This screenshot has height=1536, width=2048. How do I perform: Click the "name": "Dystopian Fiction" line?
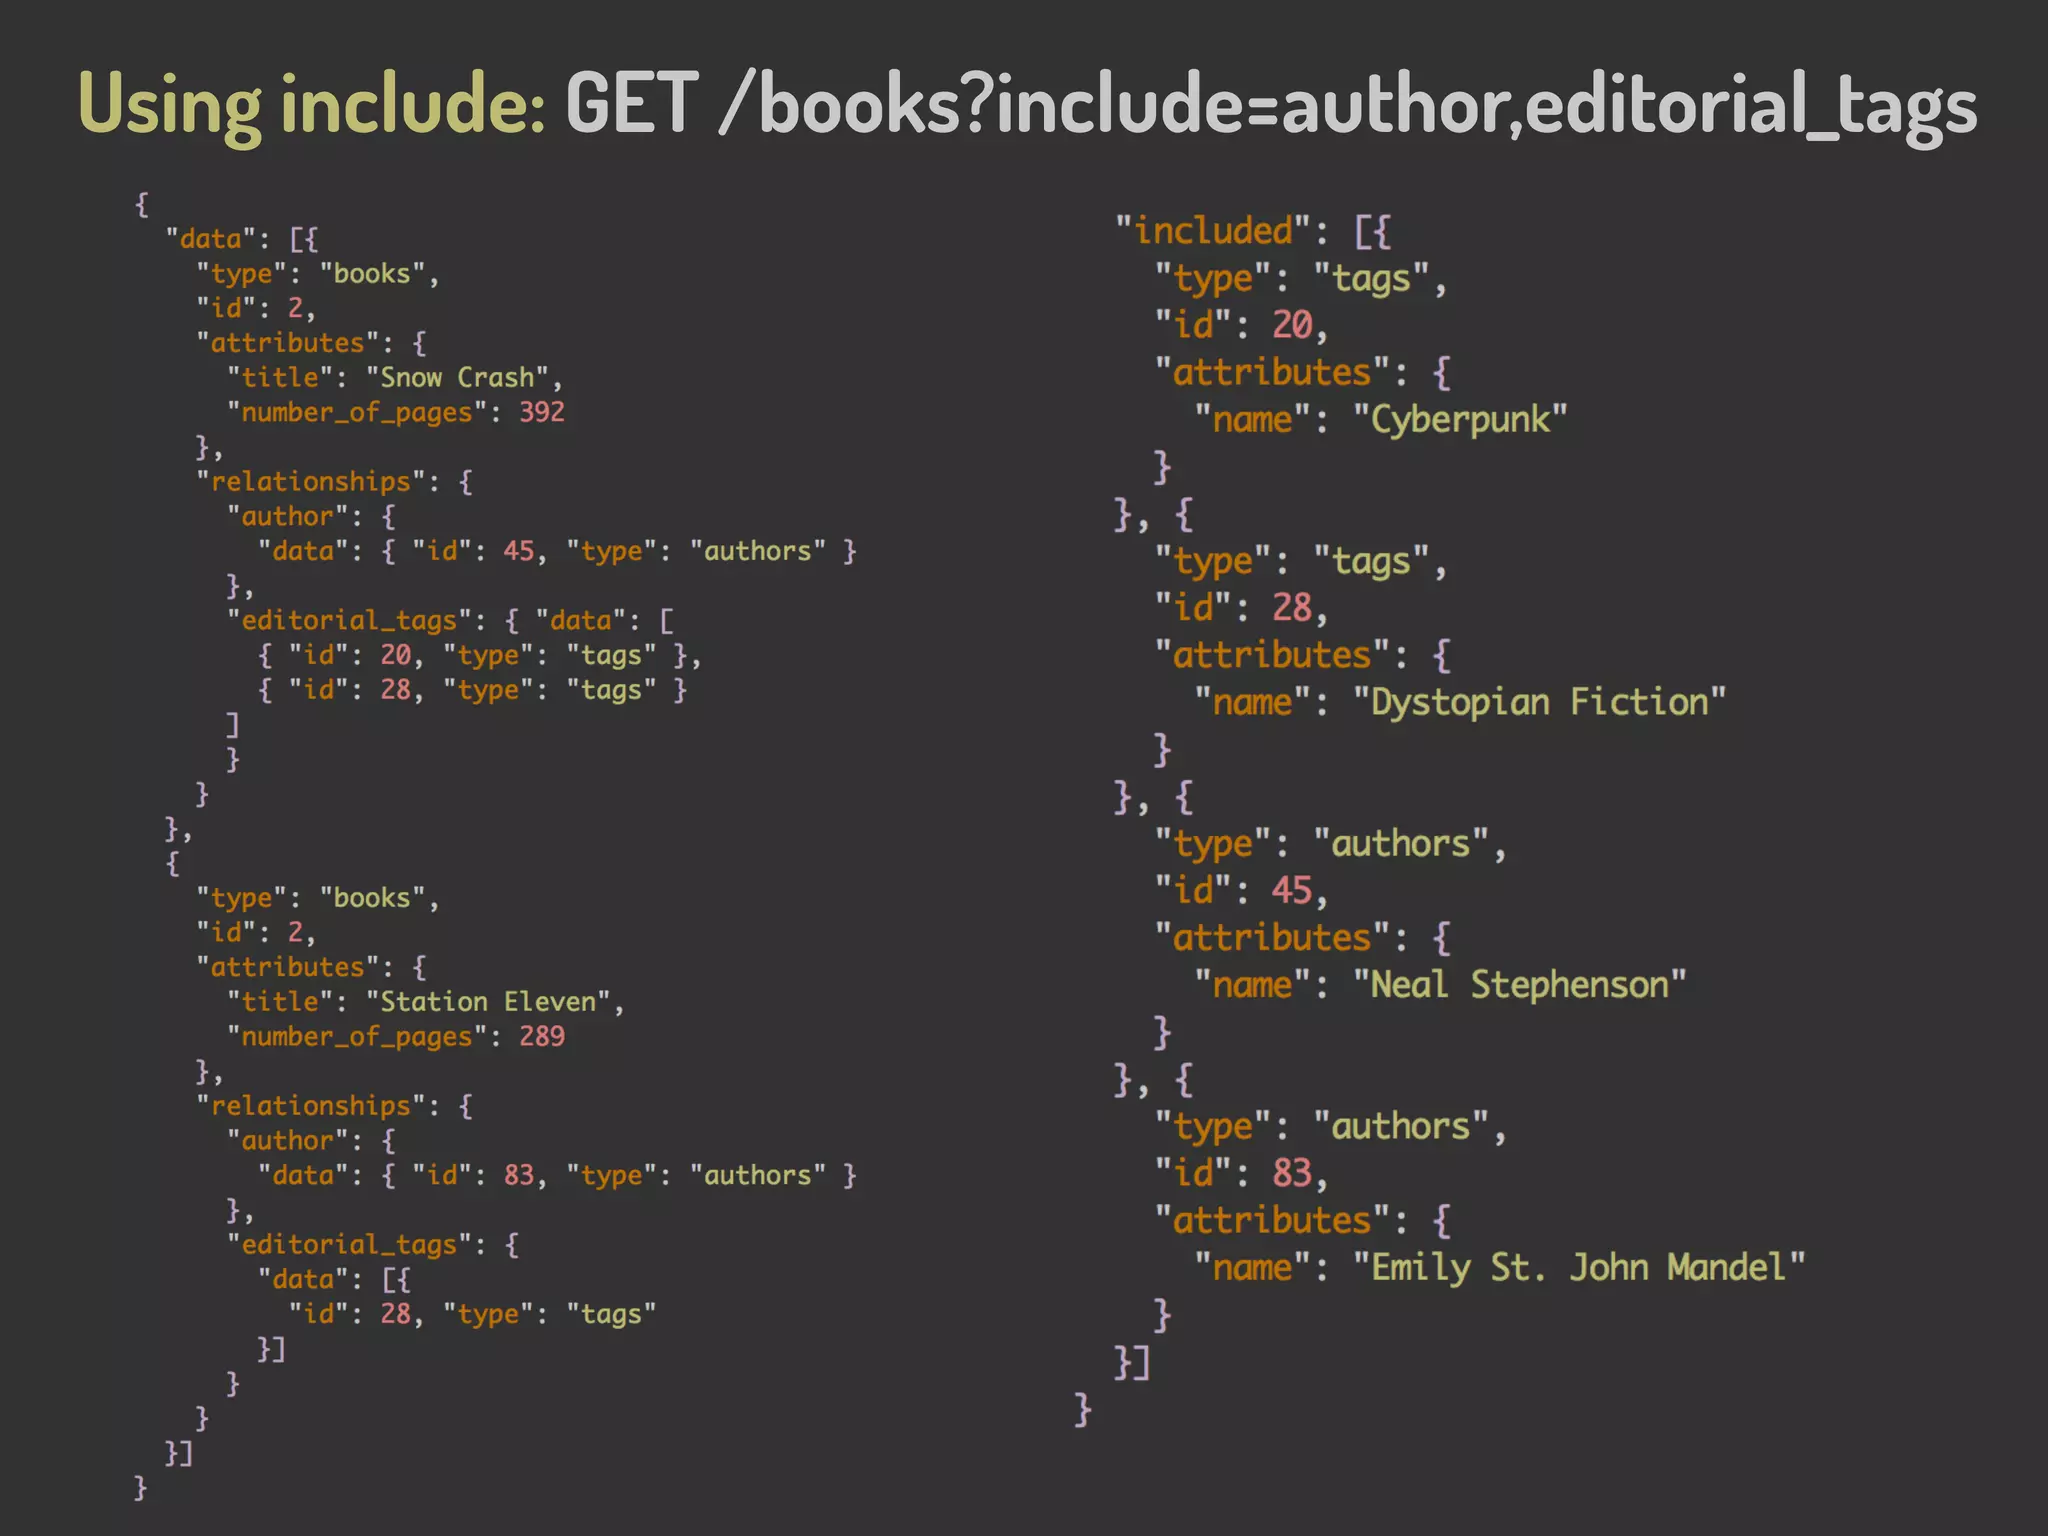pos(1460,702)
